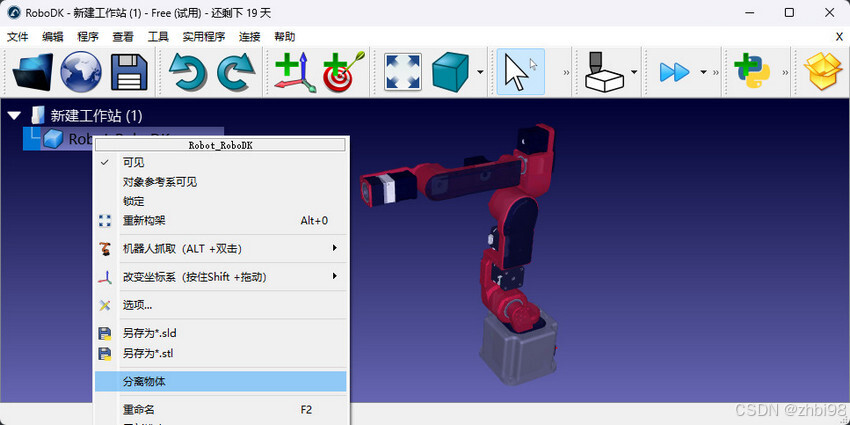Undo the last action
The width and height of the screenshot is (850, 425).
tap(187, 72)
